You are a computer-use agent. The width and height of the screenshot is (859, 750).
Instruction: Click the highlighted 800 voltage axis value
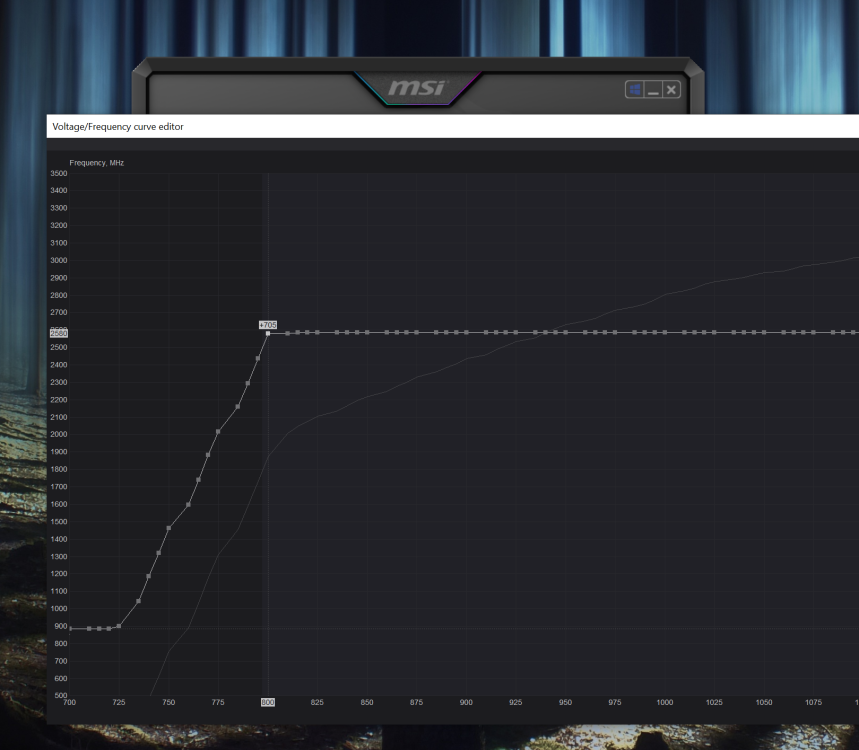(267, 702)
